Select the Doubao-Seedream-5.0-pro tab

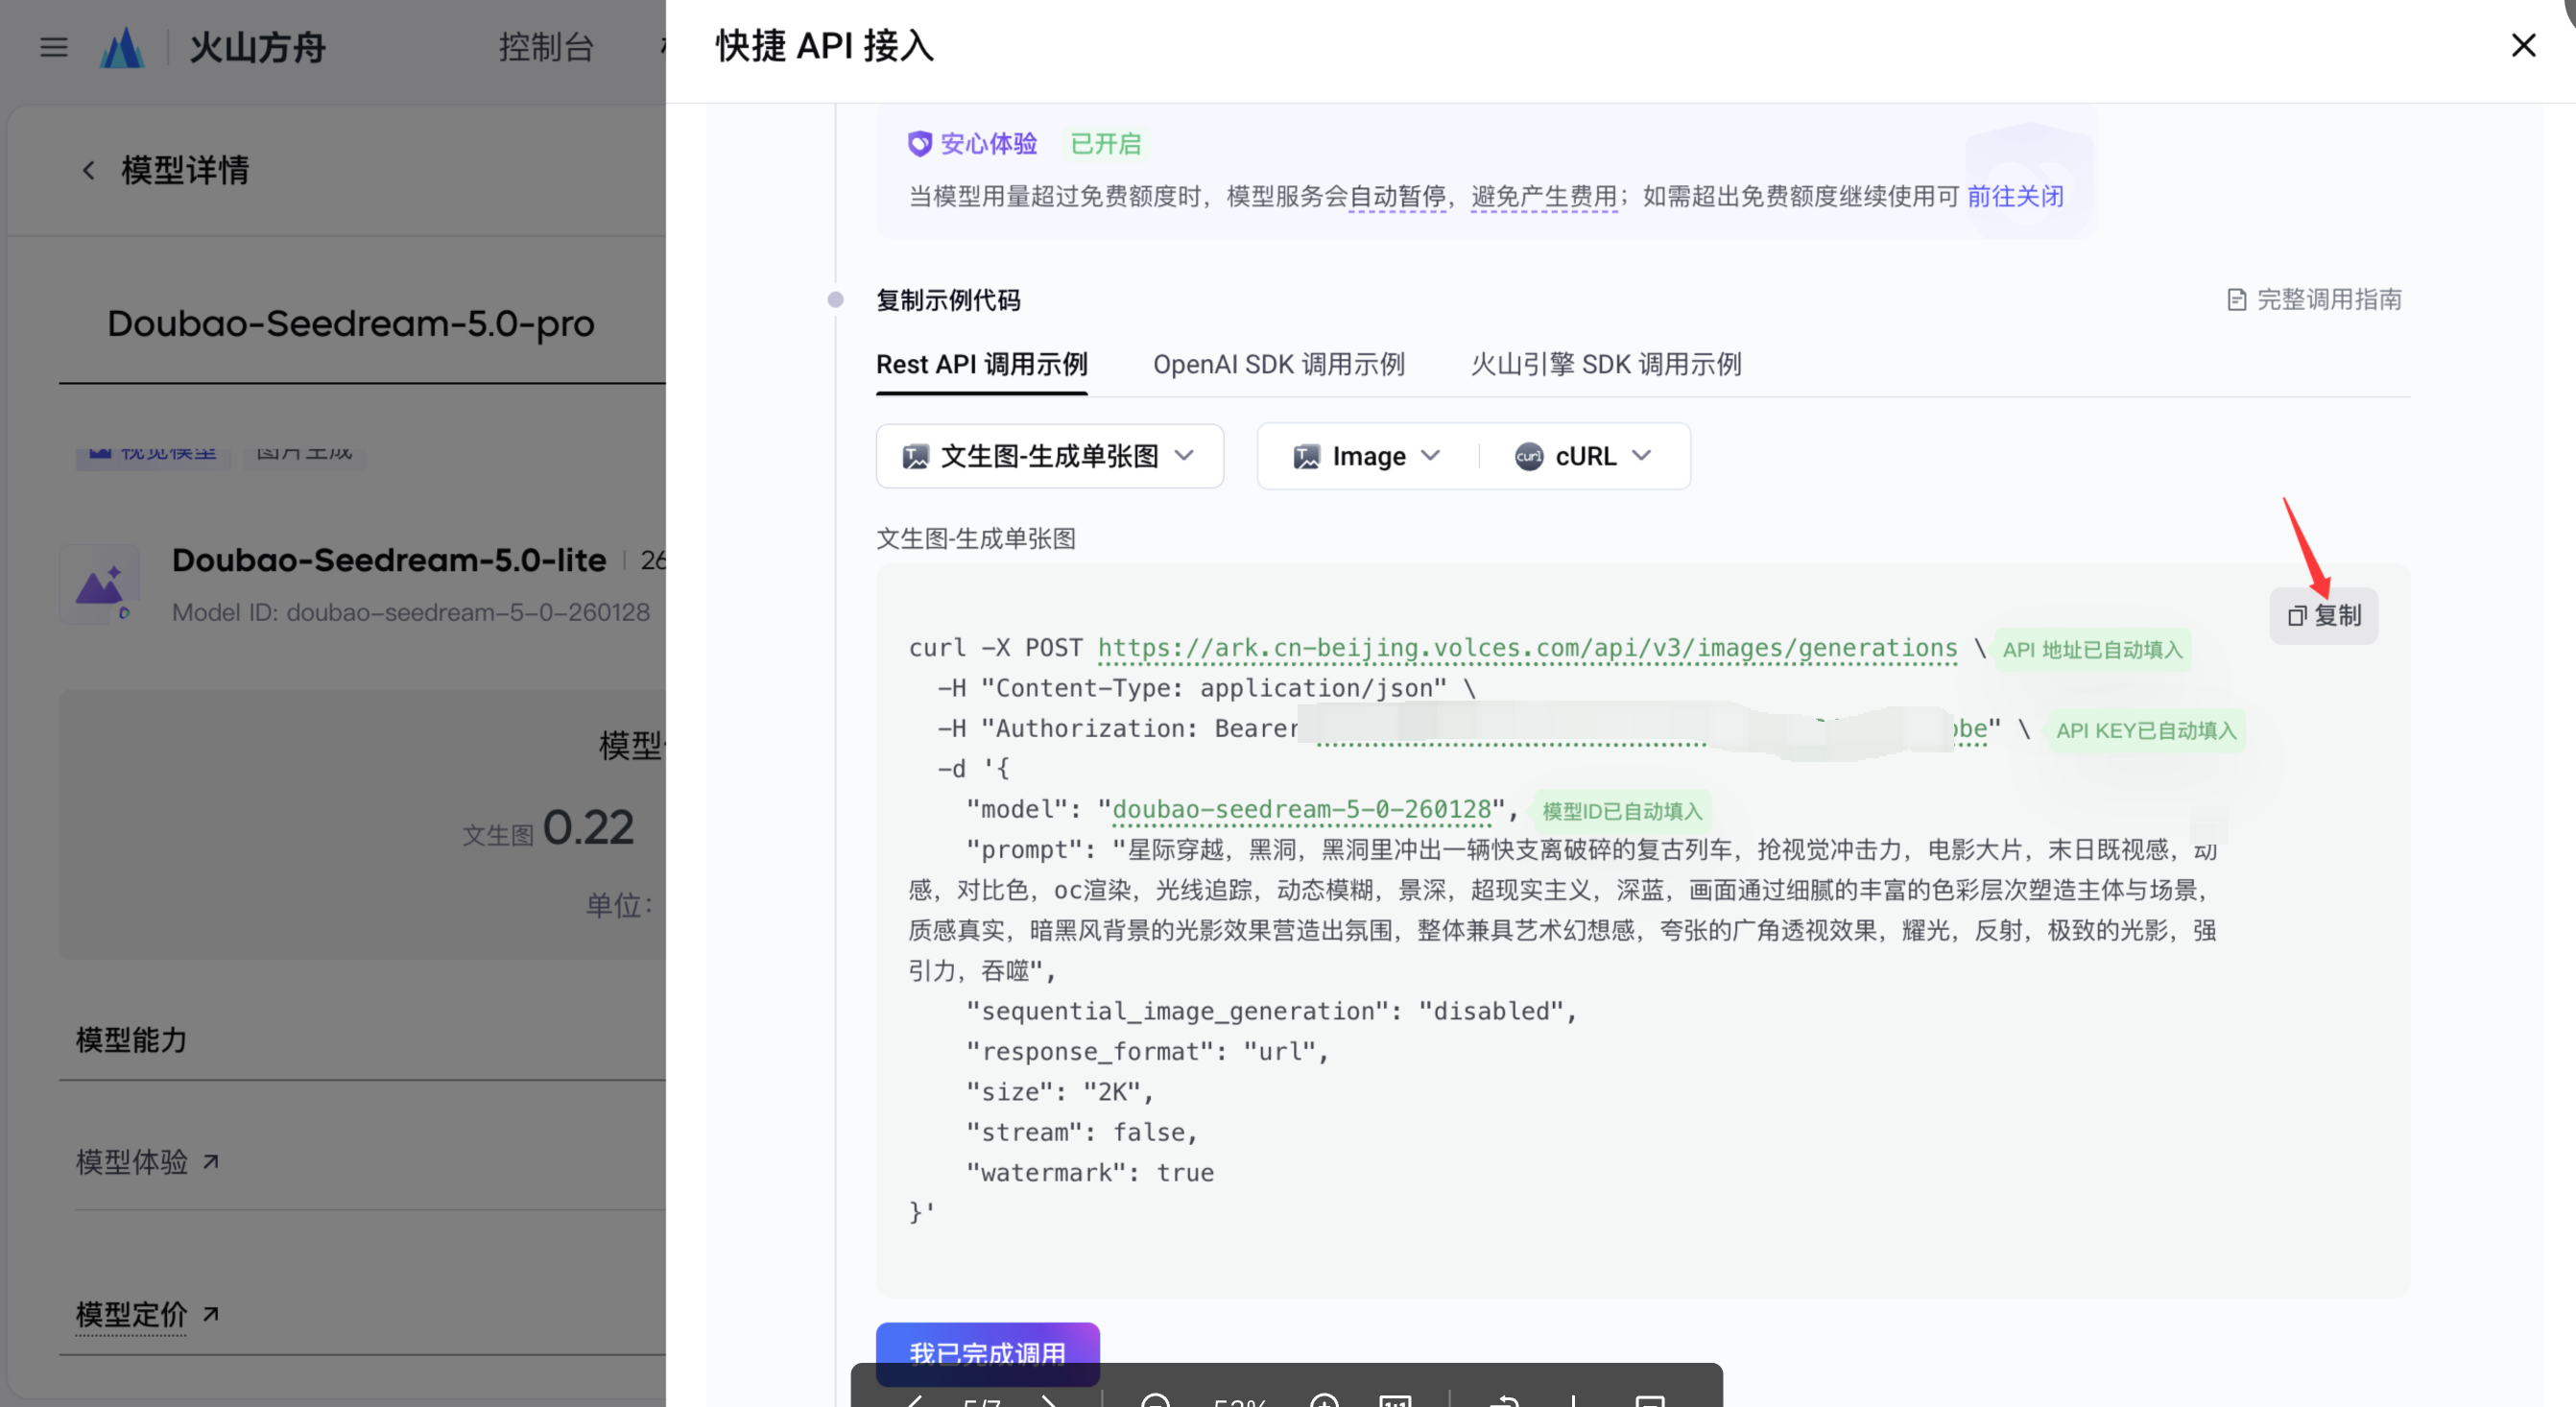(x=350, y=323)
